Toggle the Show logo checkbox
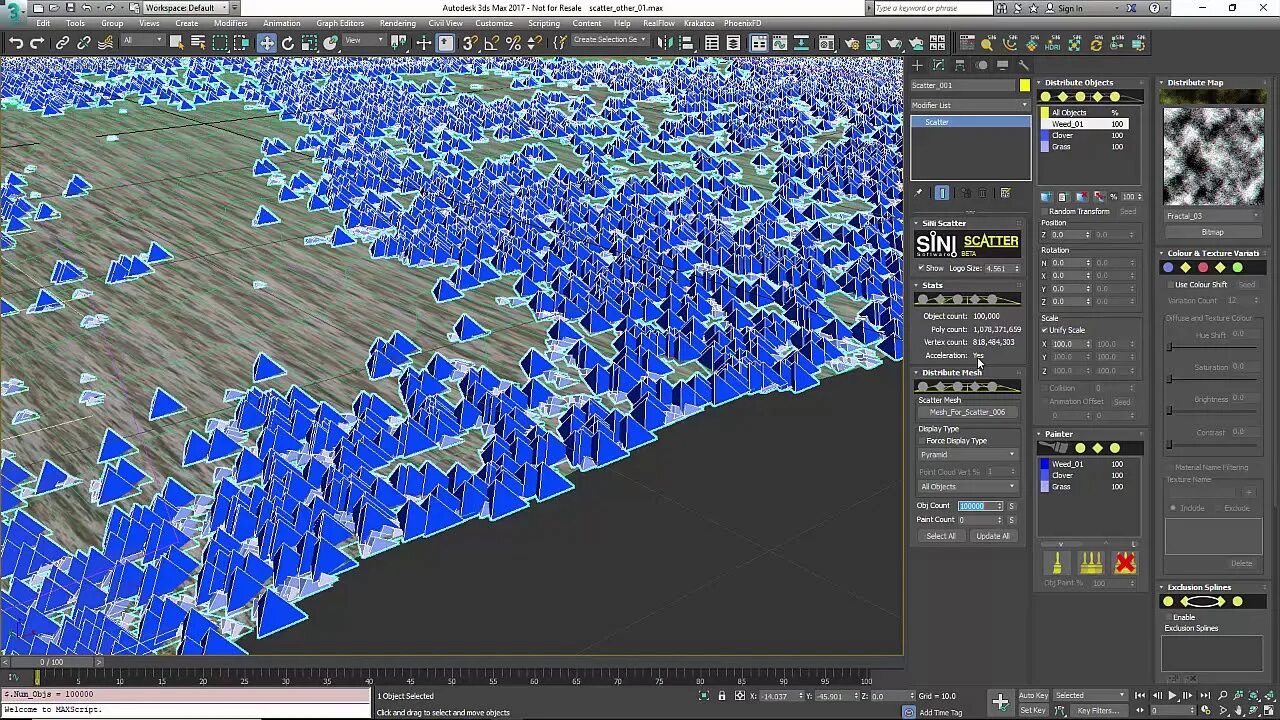1280x720 pixels. 922,268
